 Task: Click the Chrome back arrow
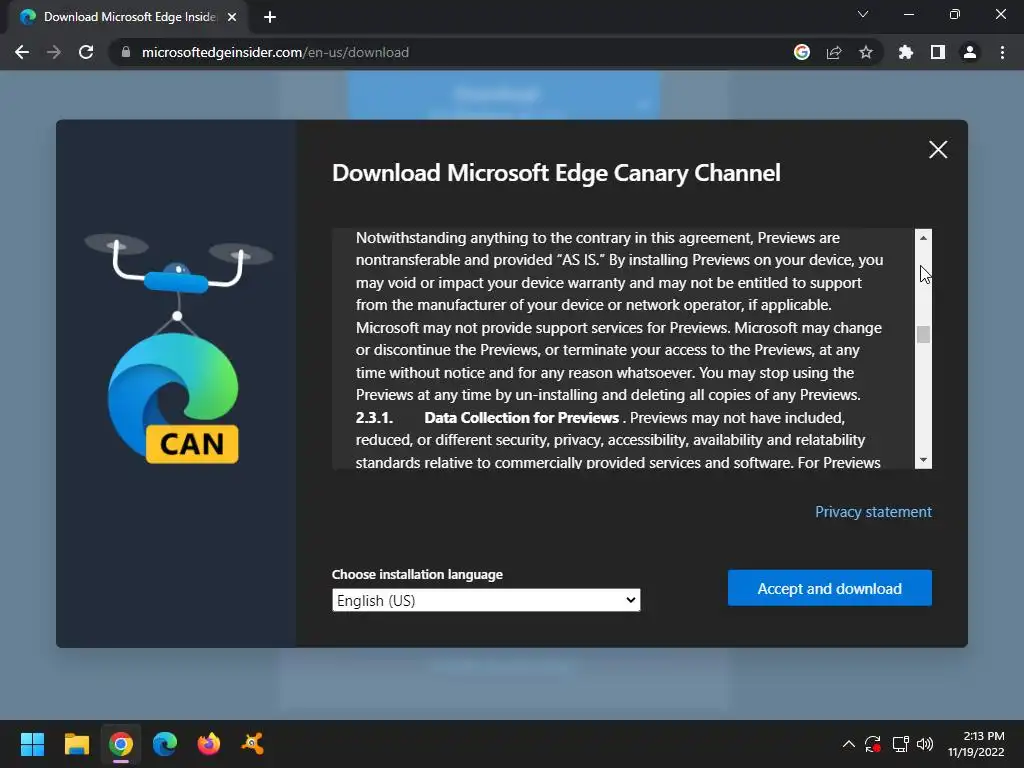point(22,52)
